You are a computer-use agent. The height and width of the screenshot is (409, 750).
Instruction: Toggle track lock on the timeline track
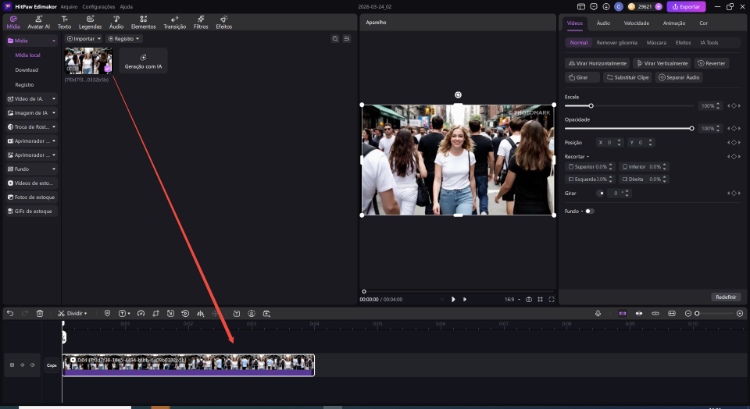click(12, 365)
